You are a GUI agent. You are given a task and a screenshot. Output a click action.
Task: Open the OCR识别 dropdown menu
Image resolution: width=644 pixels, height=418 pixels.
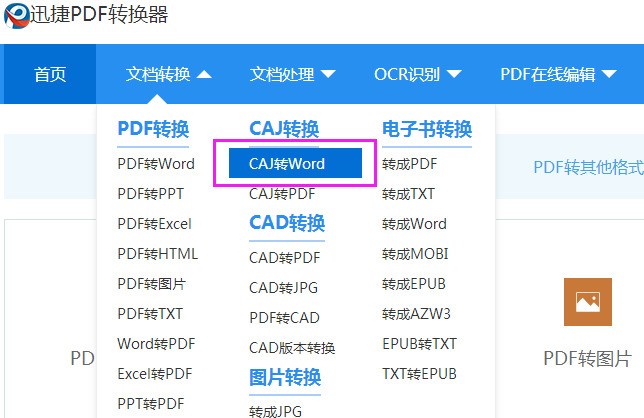(x=418, y=74)
